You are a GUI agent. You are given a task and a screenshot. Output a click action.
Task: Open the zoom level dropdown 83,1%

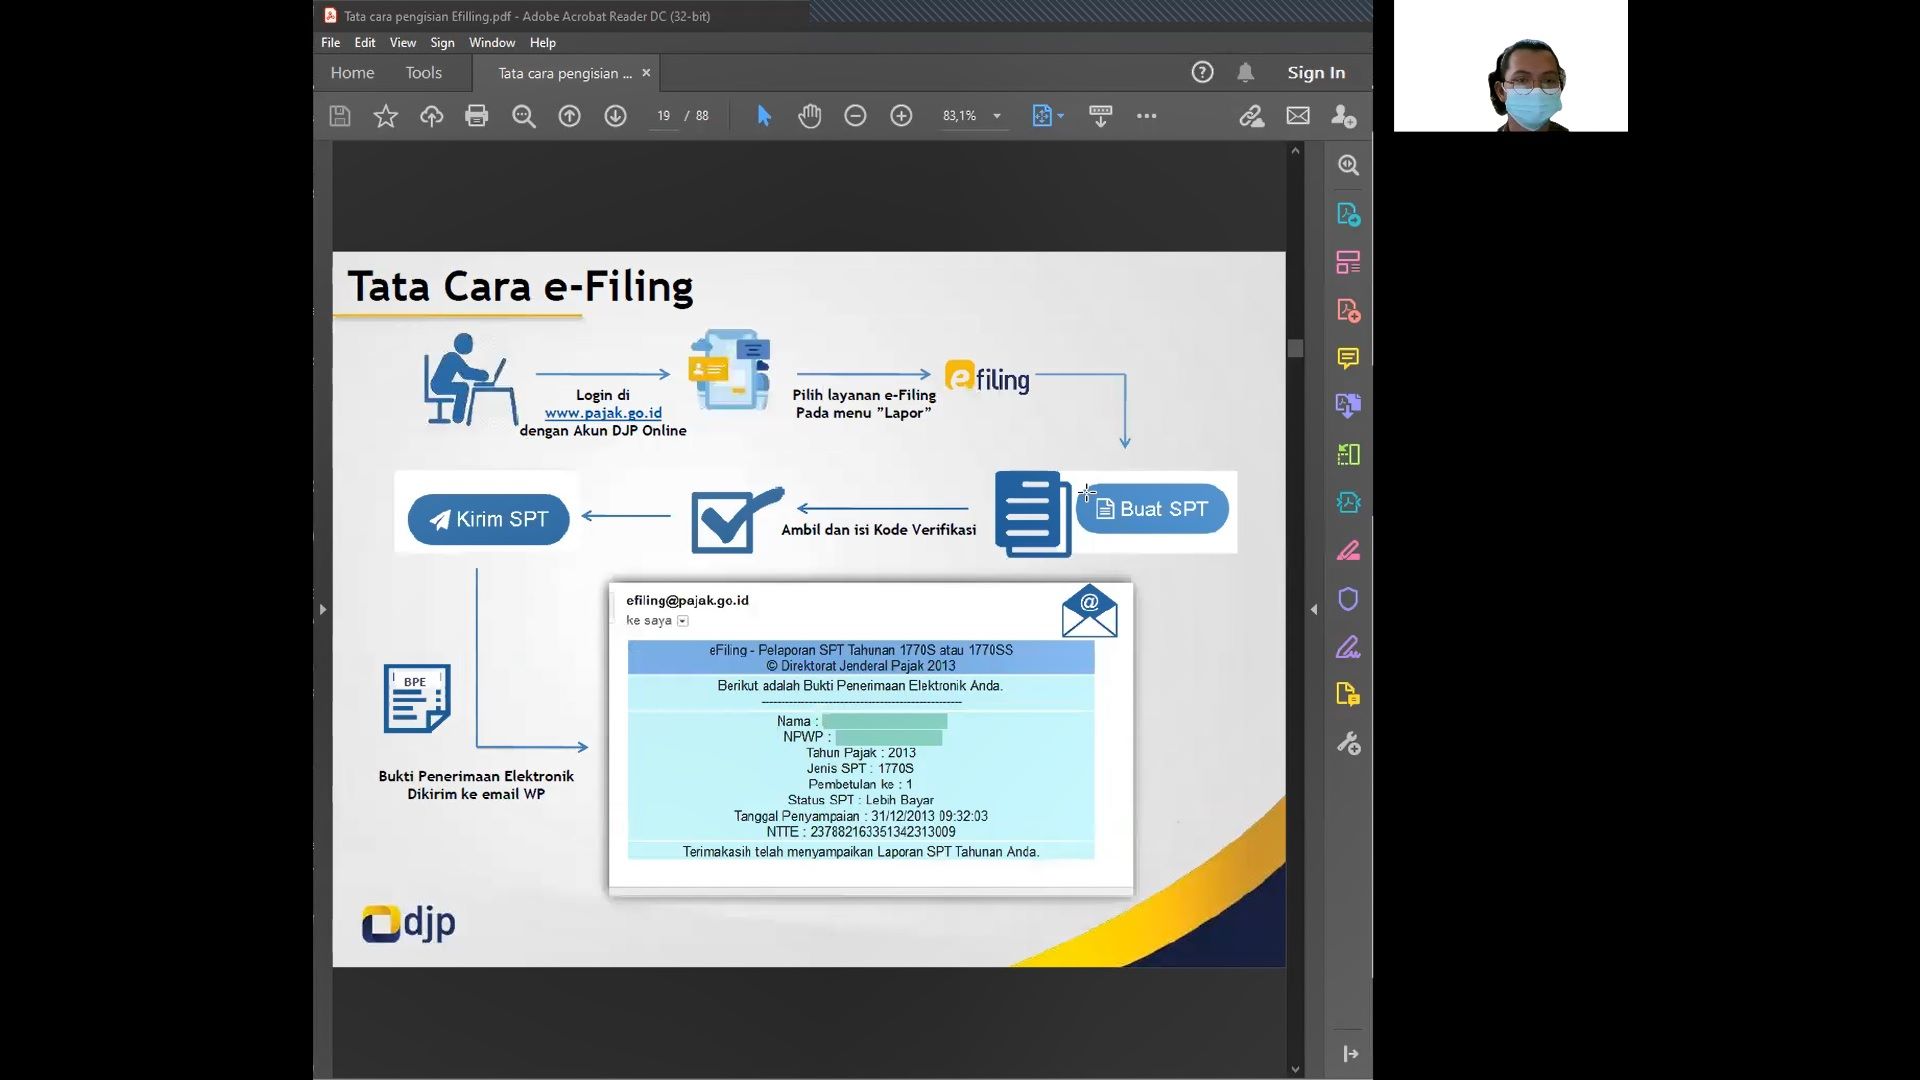click(996, 116)
